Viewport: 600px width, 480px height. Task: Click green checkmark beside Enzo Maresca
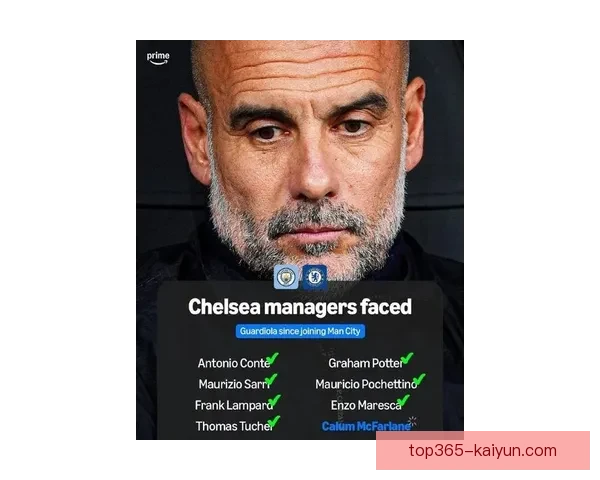[x=403, y=401]
